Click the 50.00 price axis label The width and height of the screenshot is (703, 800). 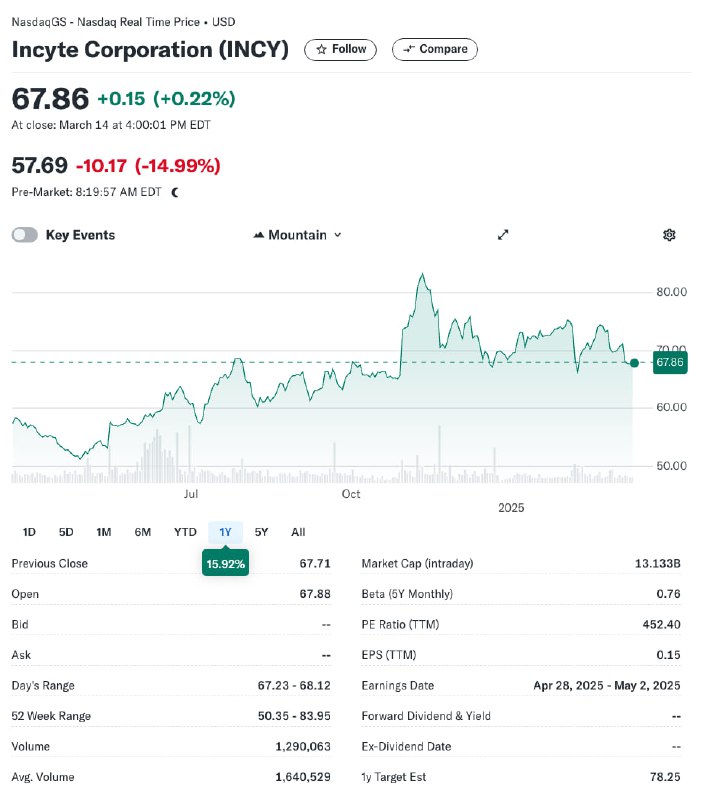coord(671,465)
